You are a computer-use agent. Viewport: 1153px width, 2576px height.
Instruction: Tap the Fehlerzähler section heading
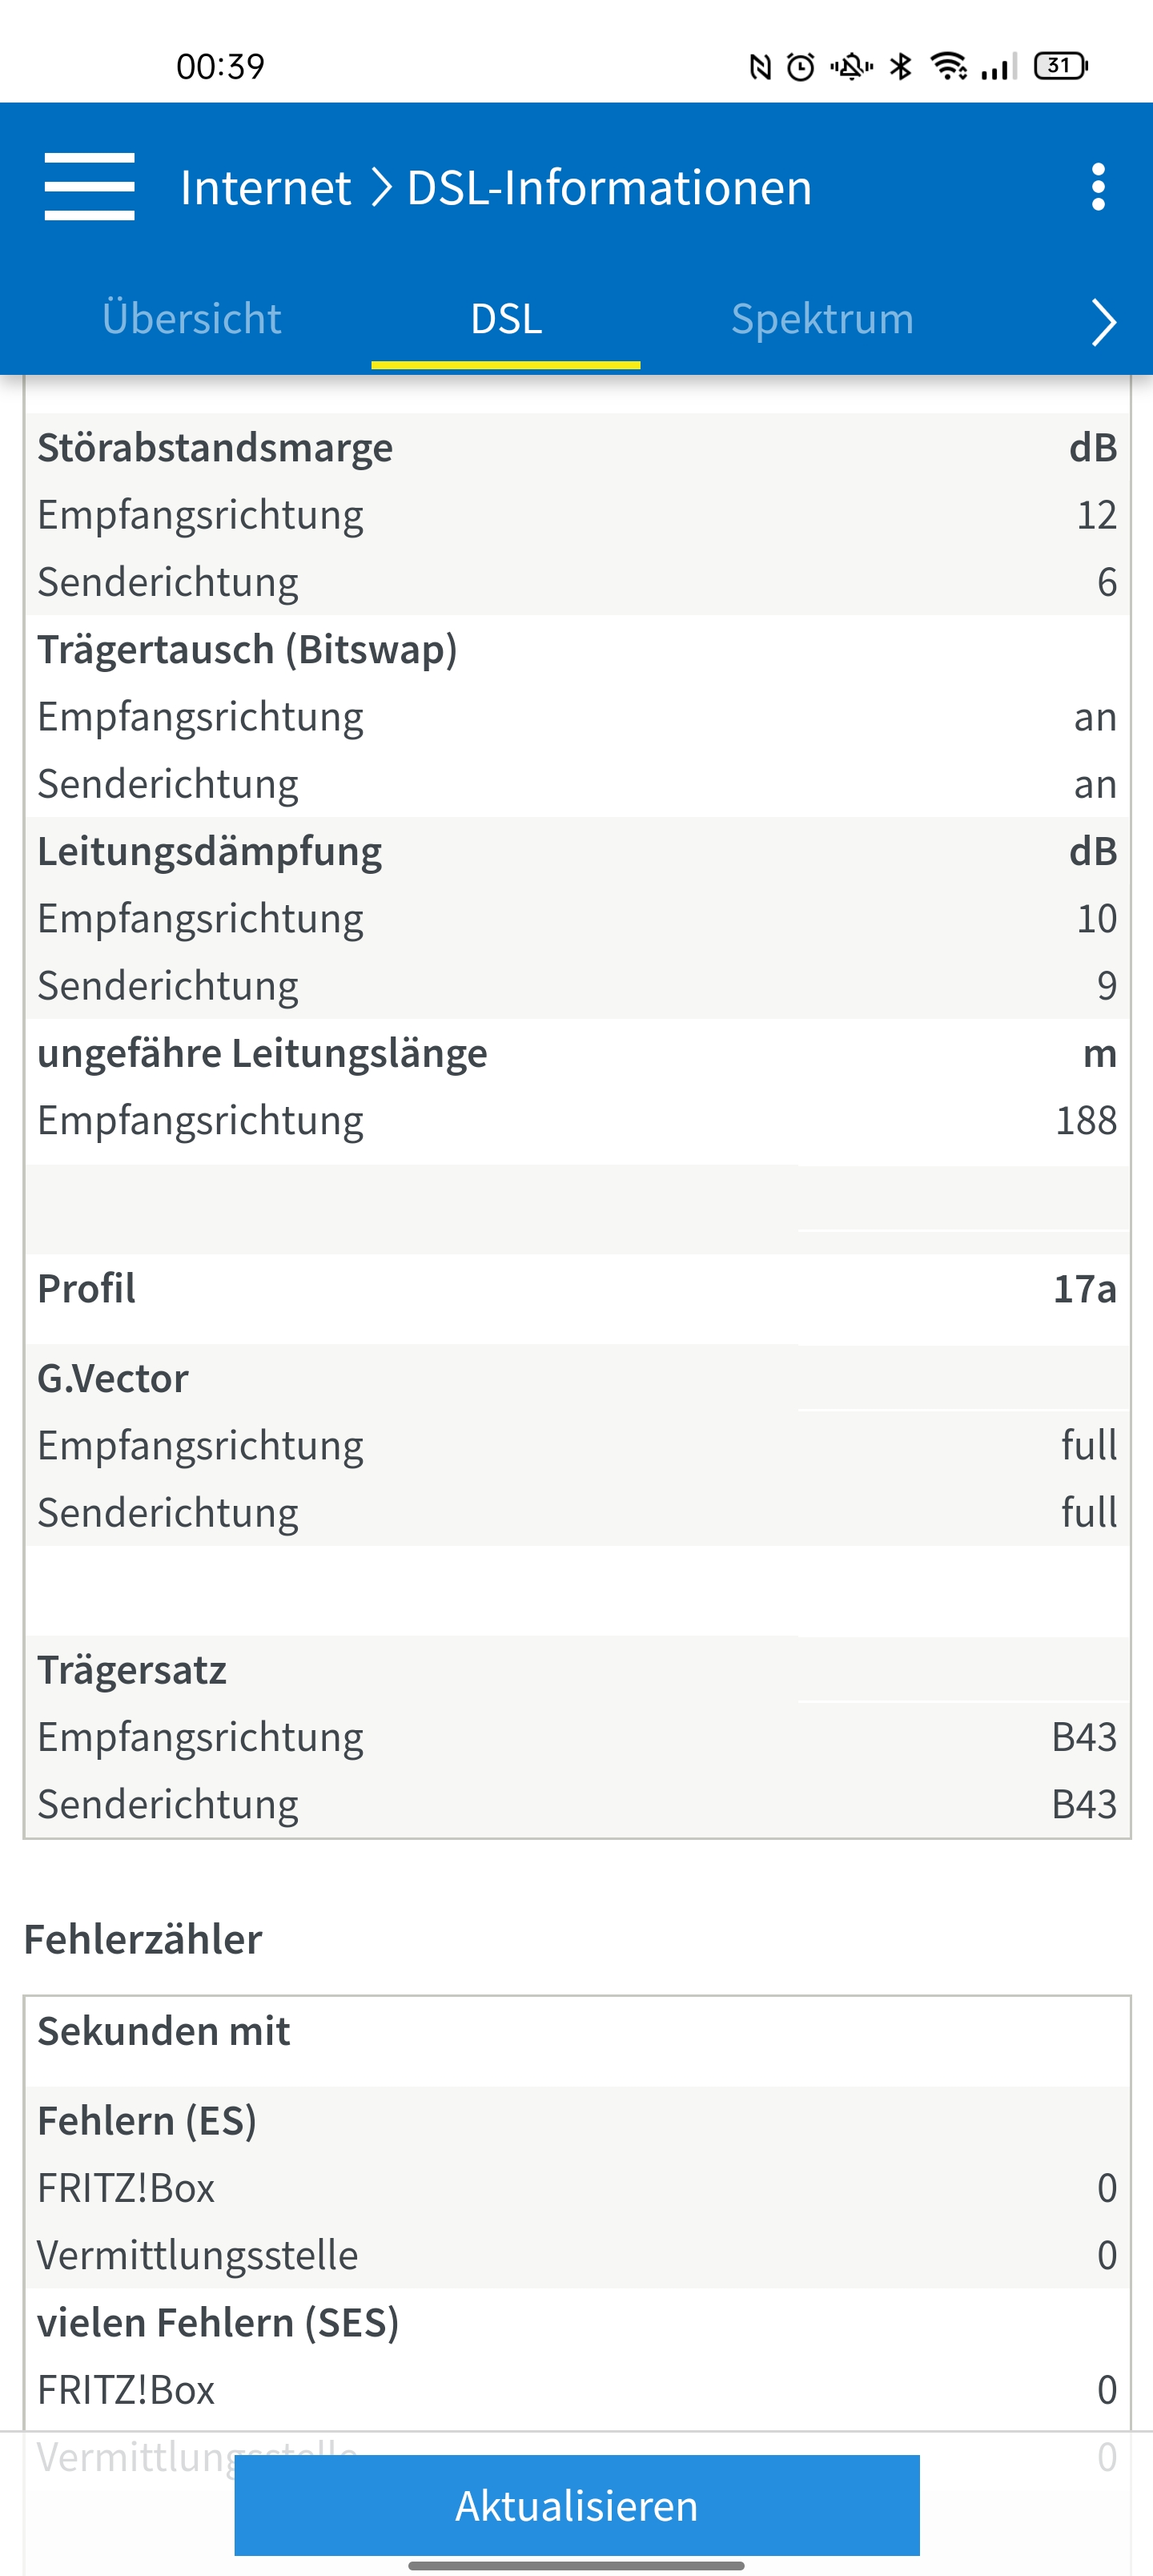click(143, 1939)
